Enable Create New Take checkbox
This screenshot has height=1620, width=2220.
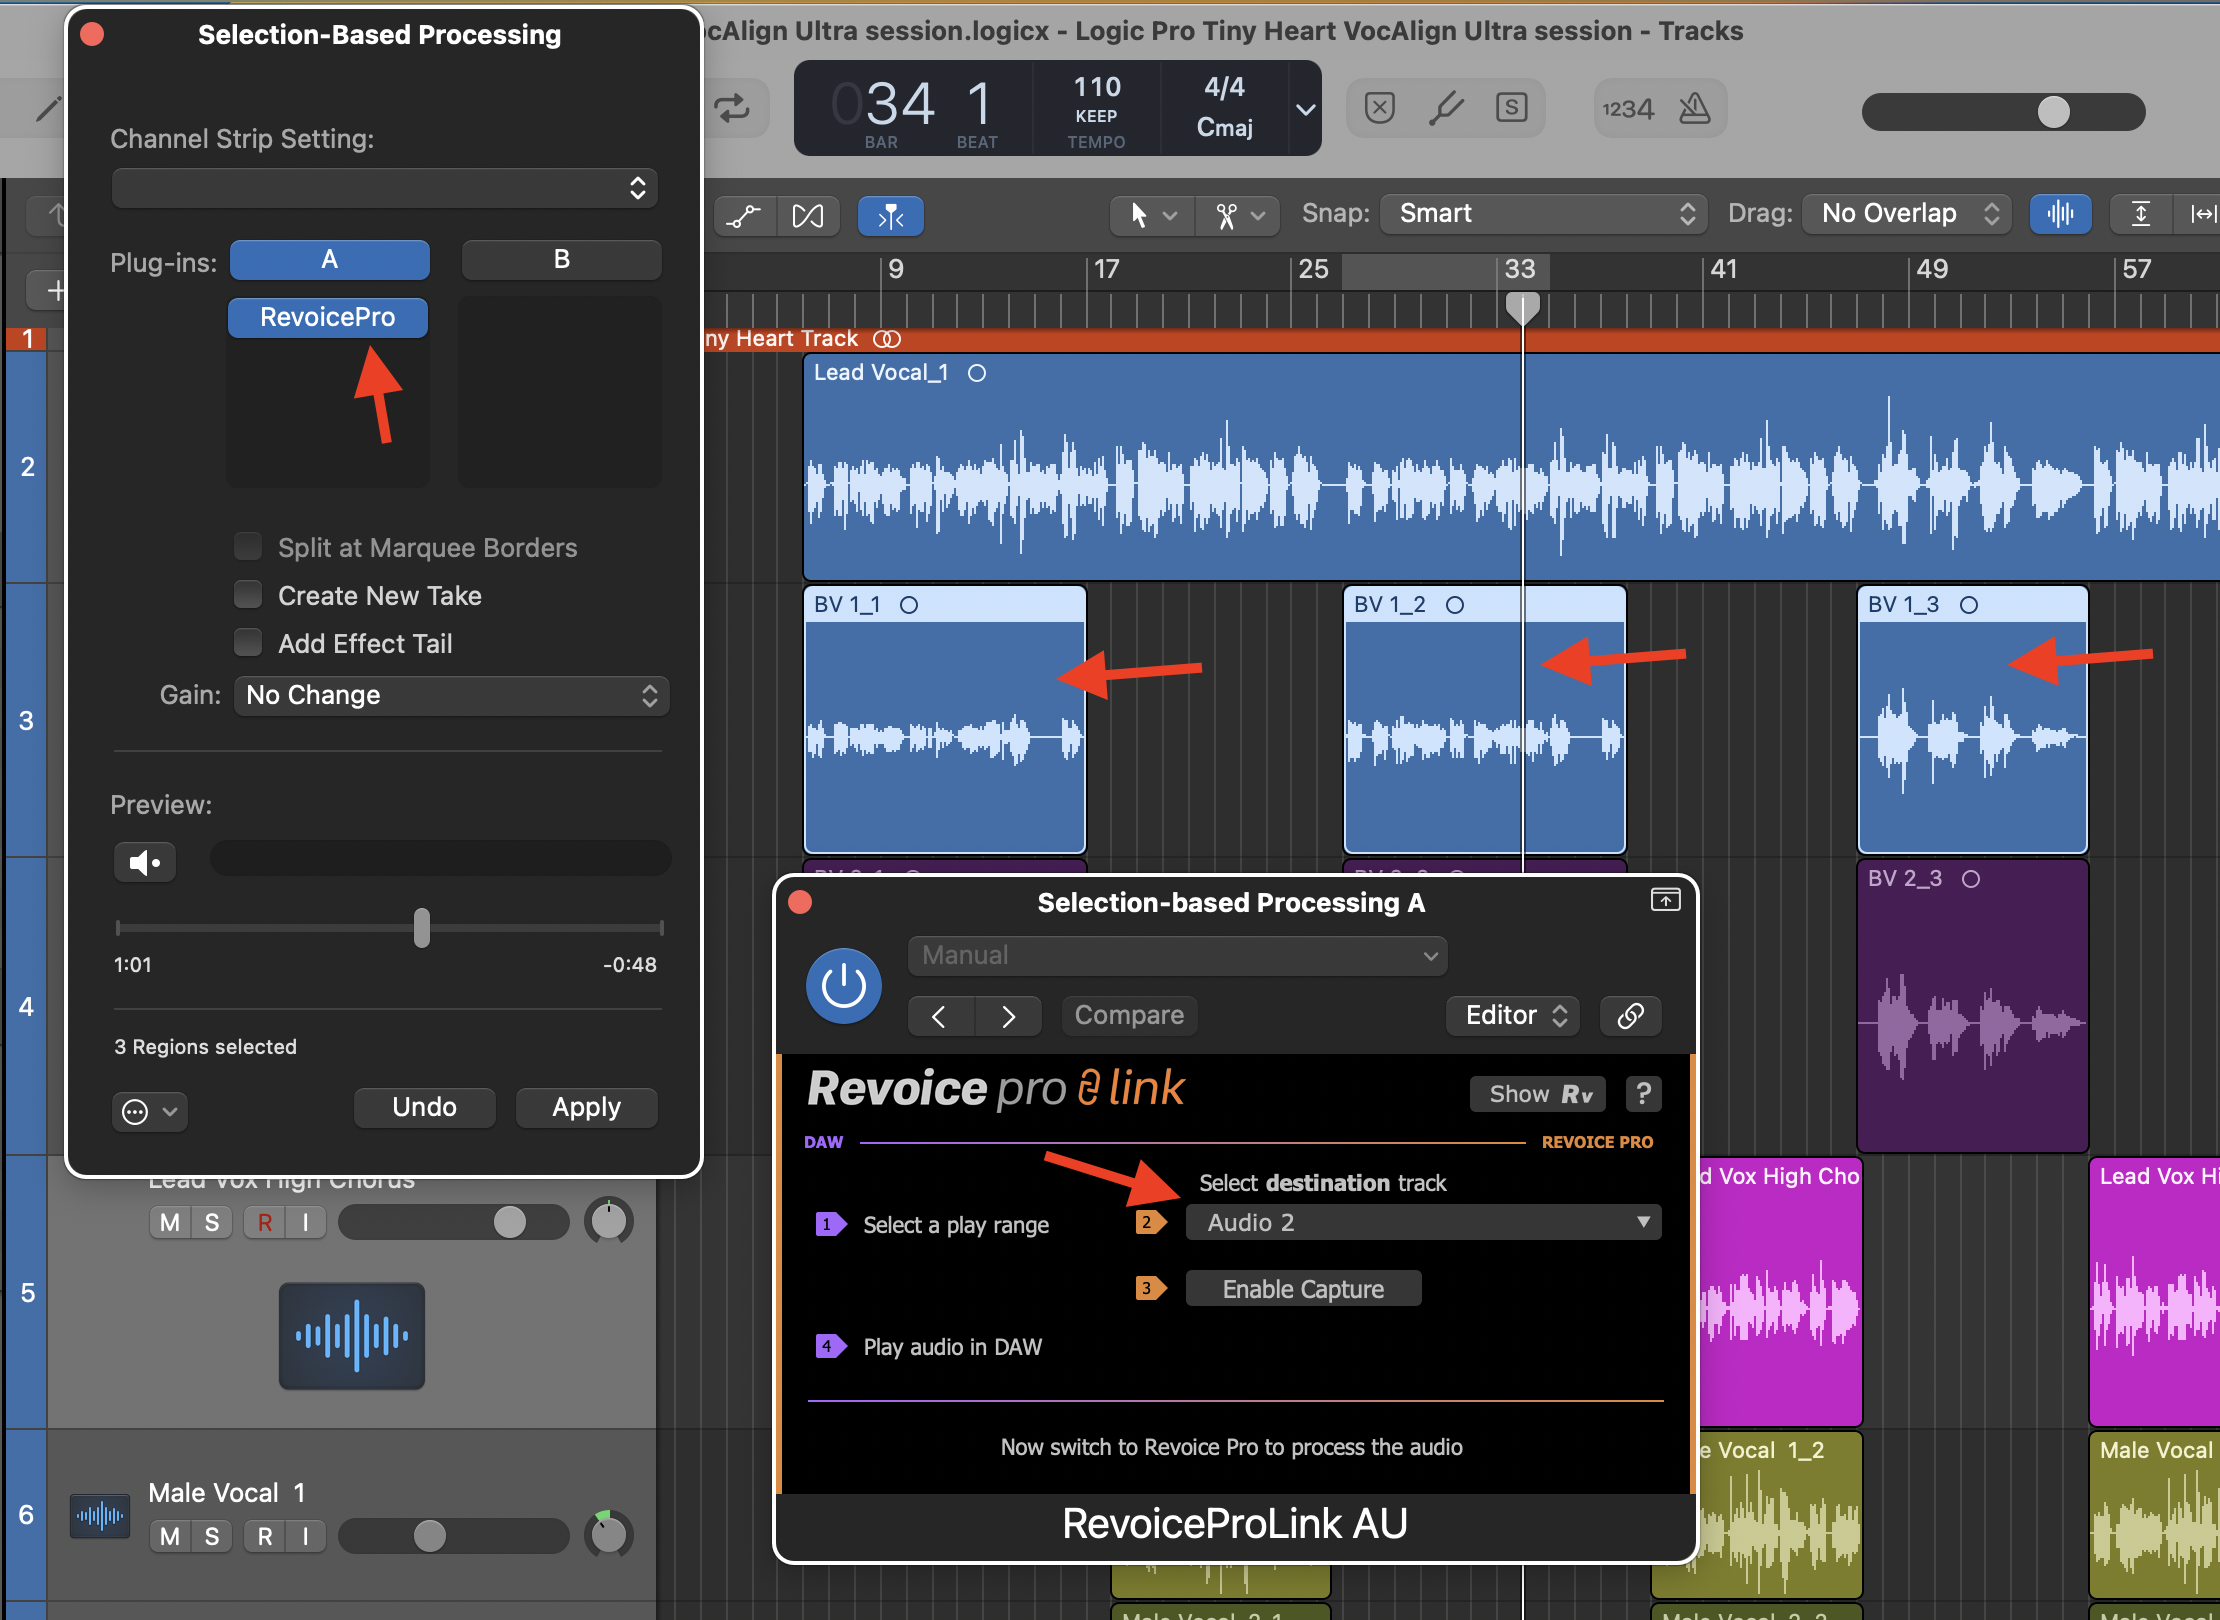pos(248,595)
